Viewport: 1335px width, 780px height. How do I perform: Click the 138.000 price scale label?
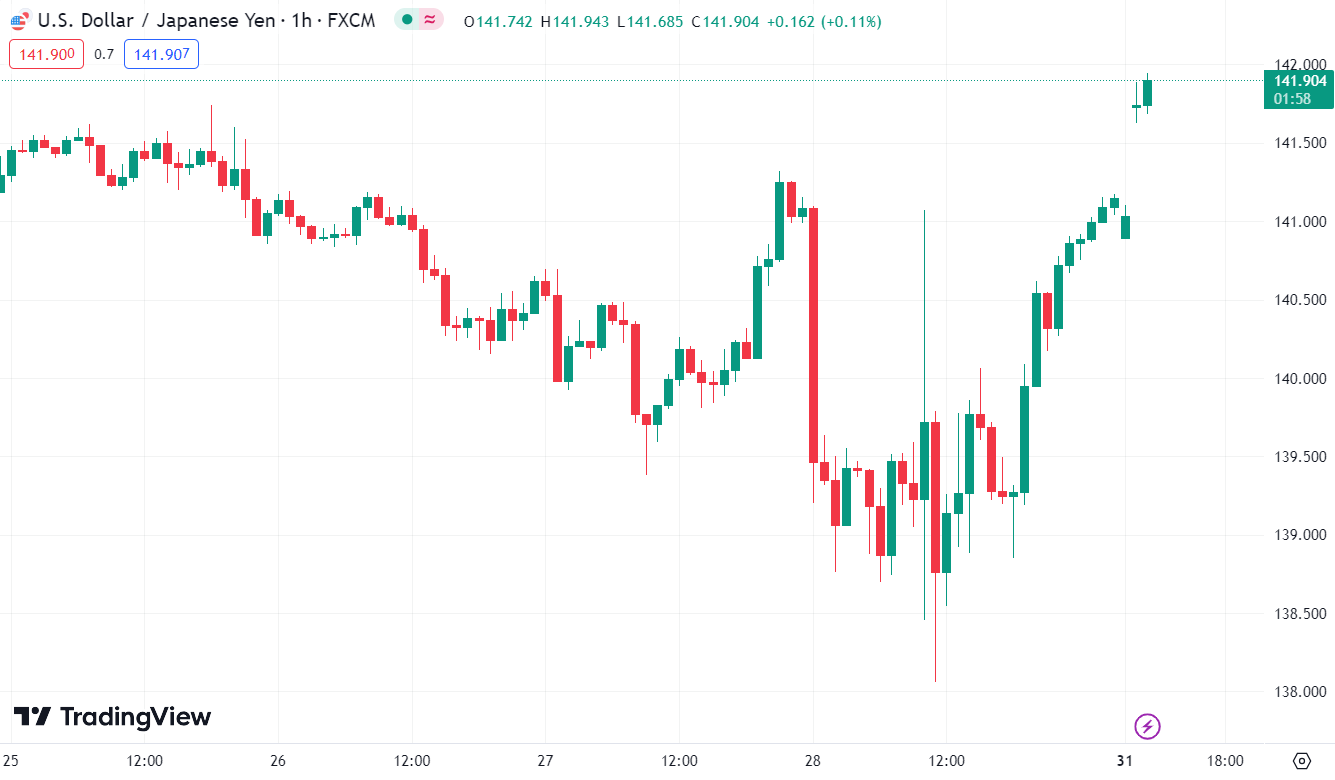click(x=1298, y=691)
